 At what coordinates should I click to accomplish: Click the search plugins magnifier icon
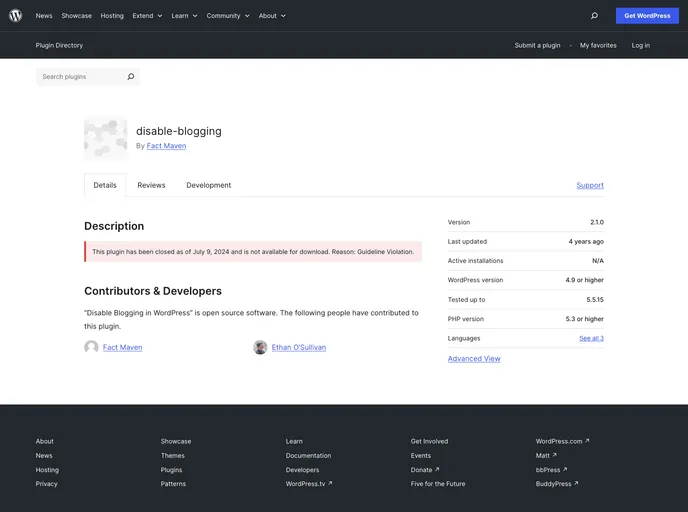[x=131, y=77]
